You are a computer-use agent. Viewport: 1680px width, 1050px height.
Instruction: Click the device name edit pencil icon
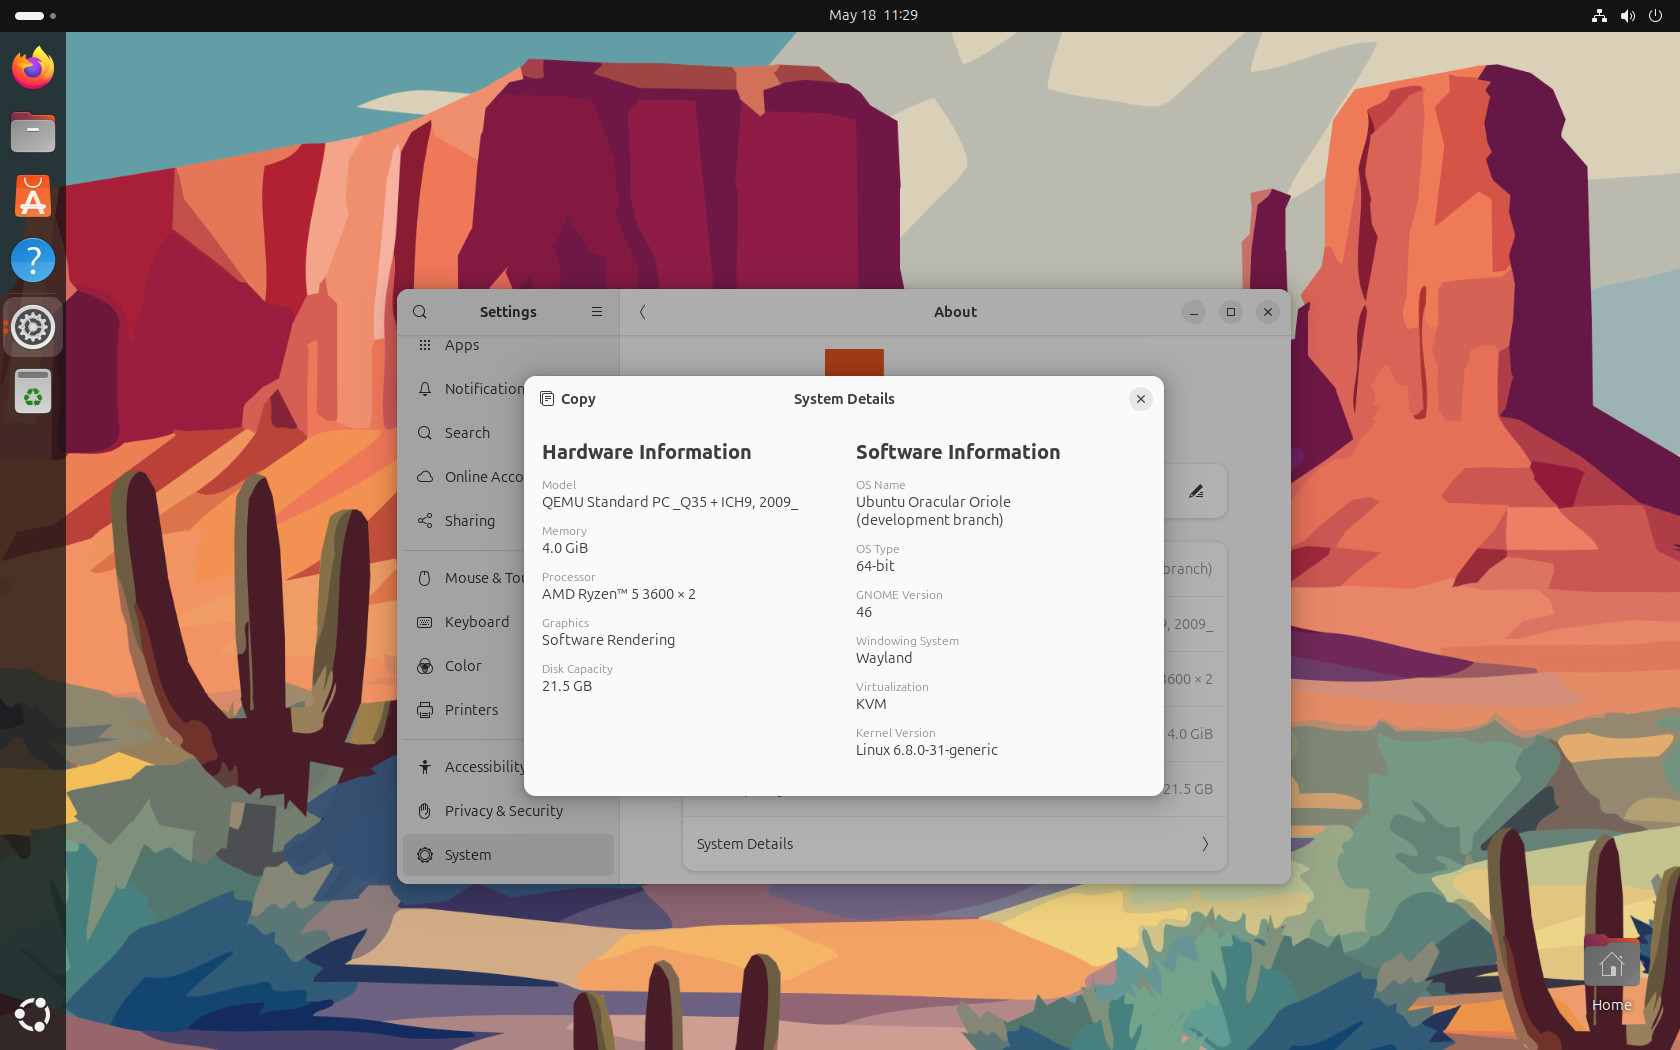(1196, 491)
